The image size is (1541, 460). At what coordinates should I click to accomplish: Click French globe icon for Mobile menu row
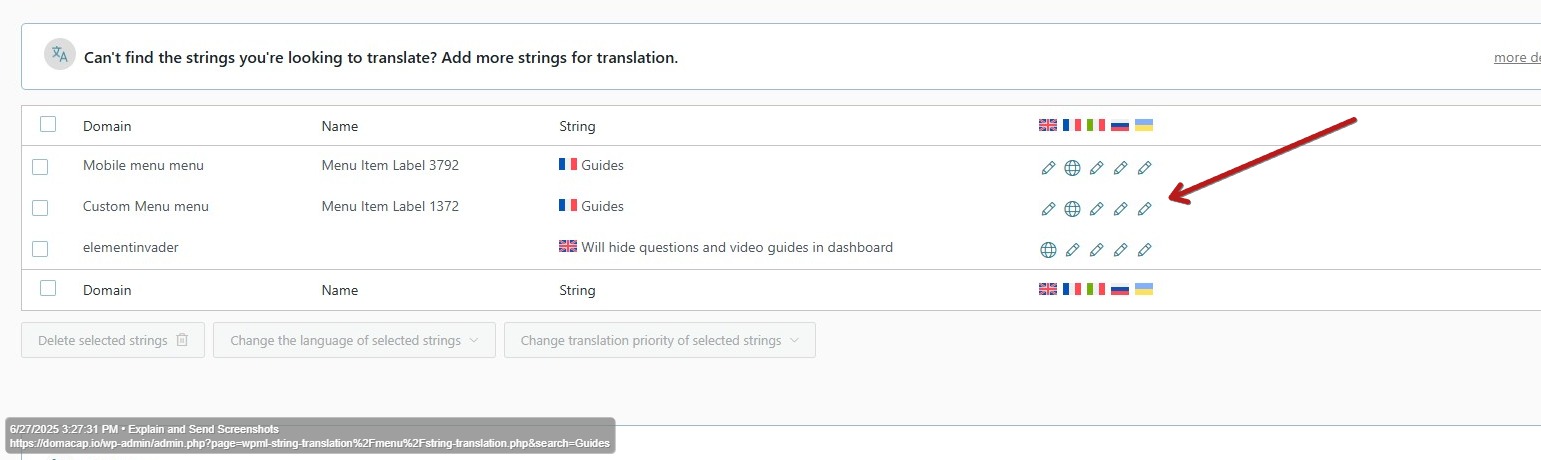pyautogui.click(x=1072, y=168)
